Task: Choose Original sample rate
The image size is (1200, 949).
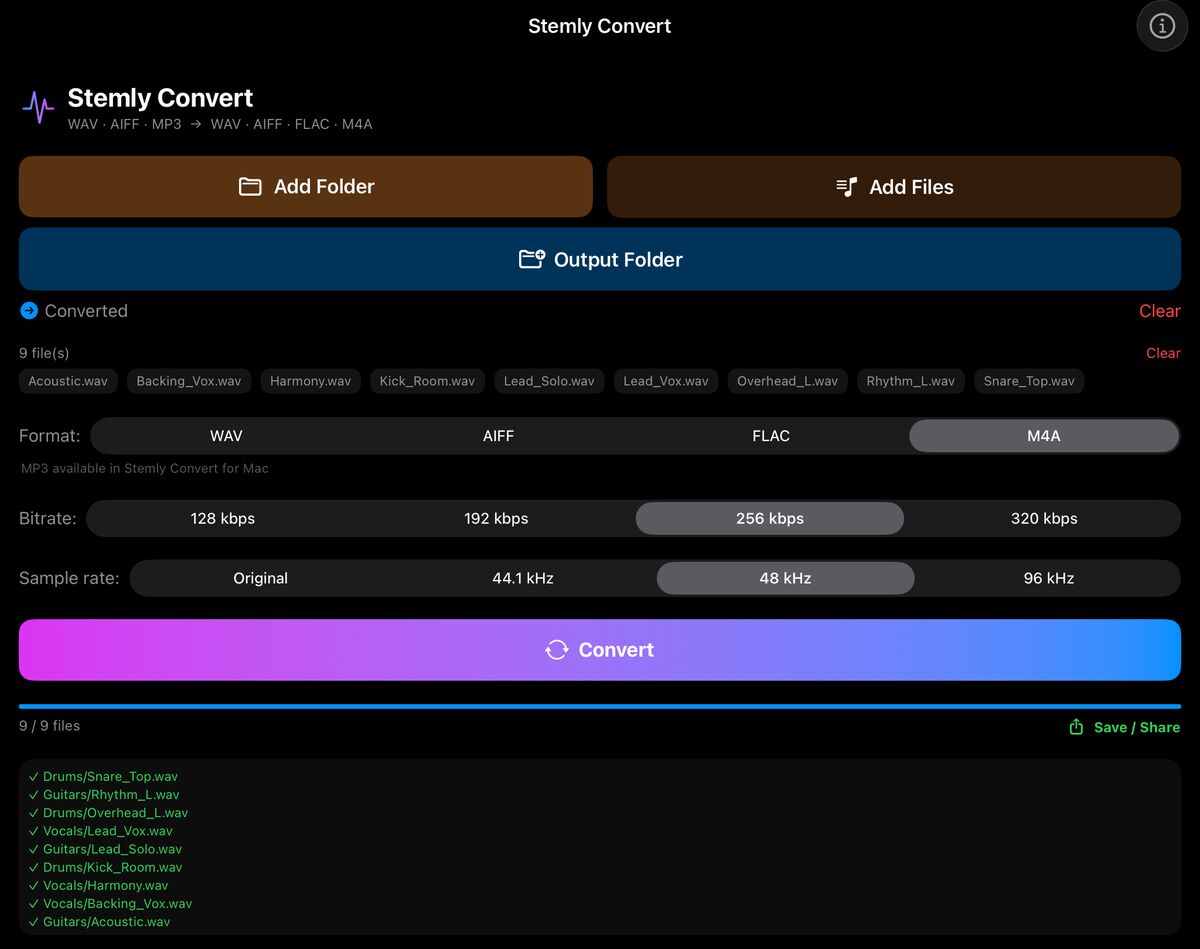Action: tap(261, 578)
